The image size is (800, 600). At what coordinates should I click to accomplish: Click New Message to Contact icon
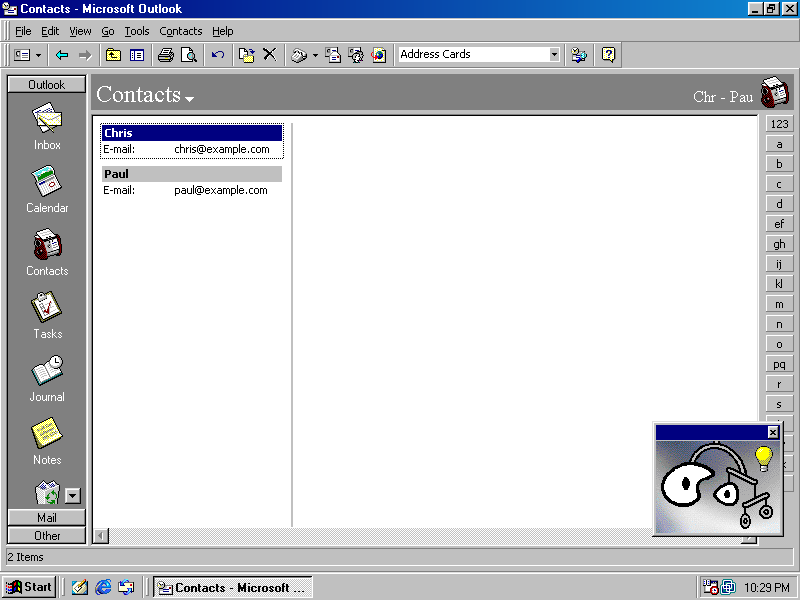(333, 55)
